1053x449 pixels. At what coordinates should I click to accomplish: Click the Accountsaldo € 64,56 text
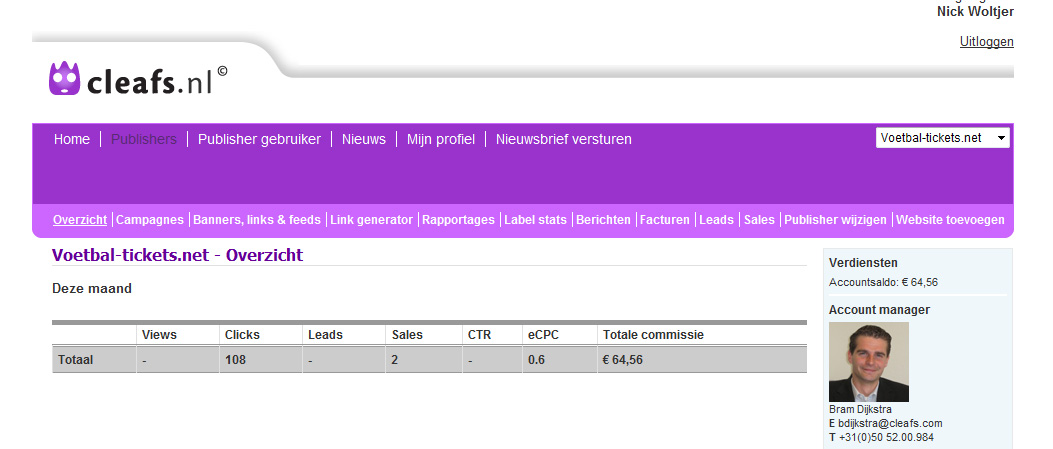tap(883, 283)
